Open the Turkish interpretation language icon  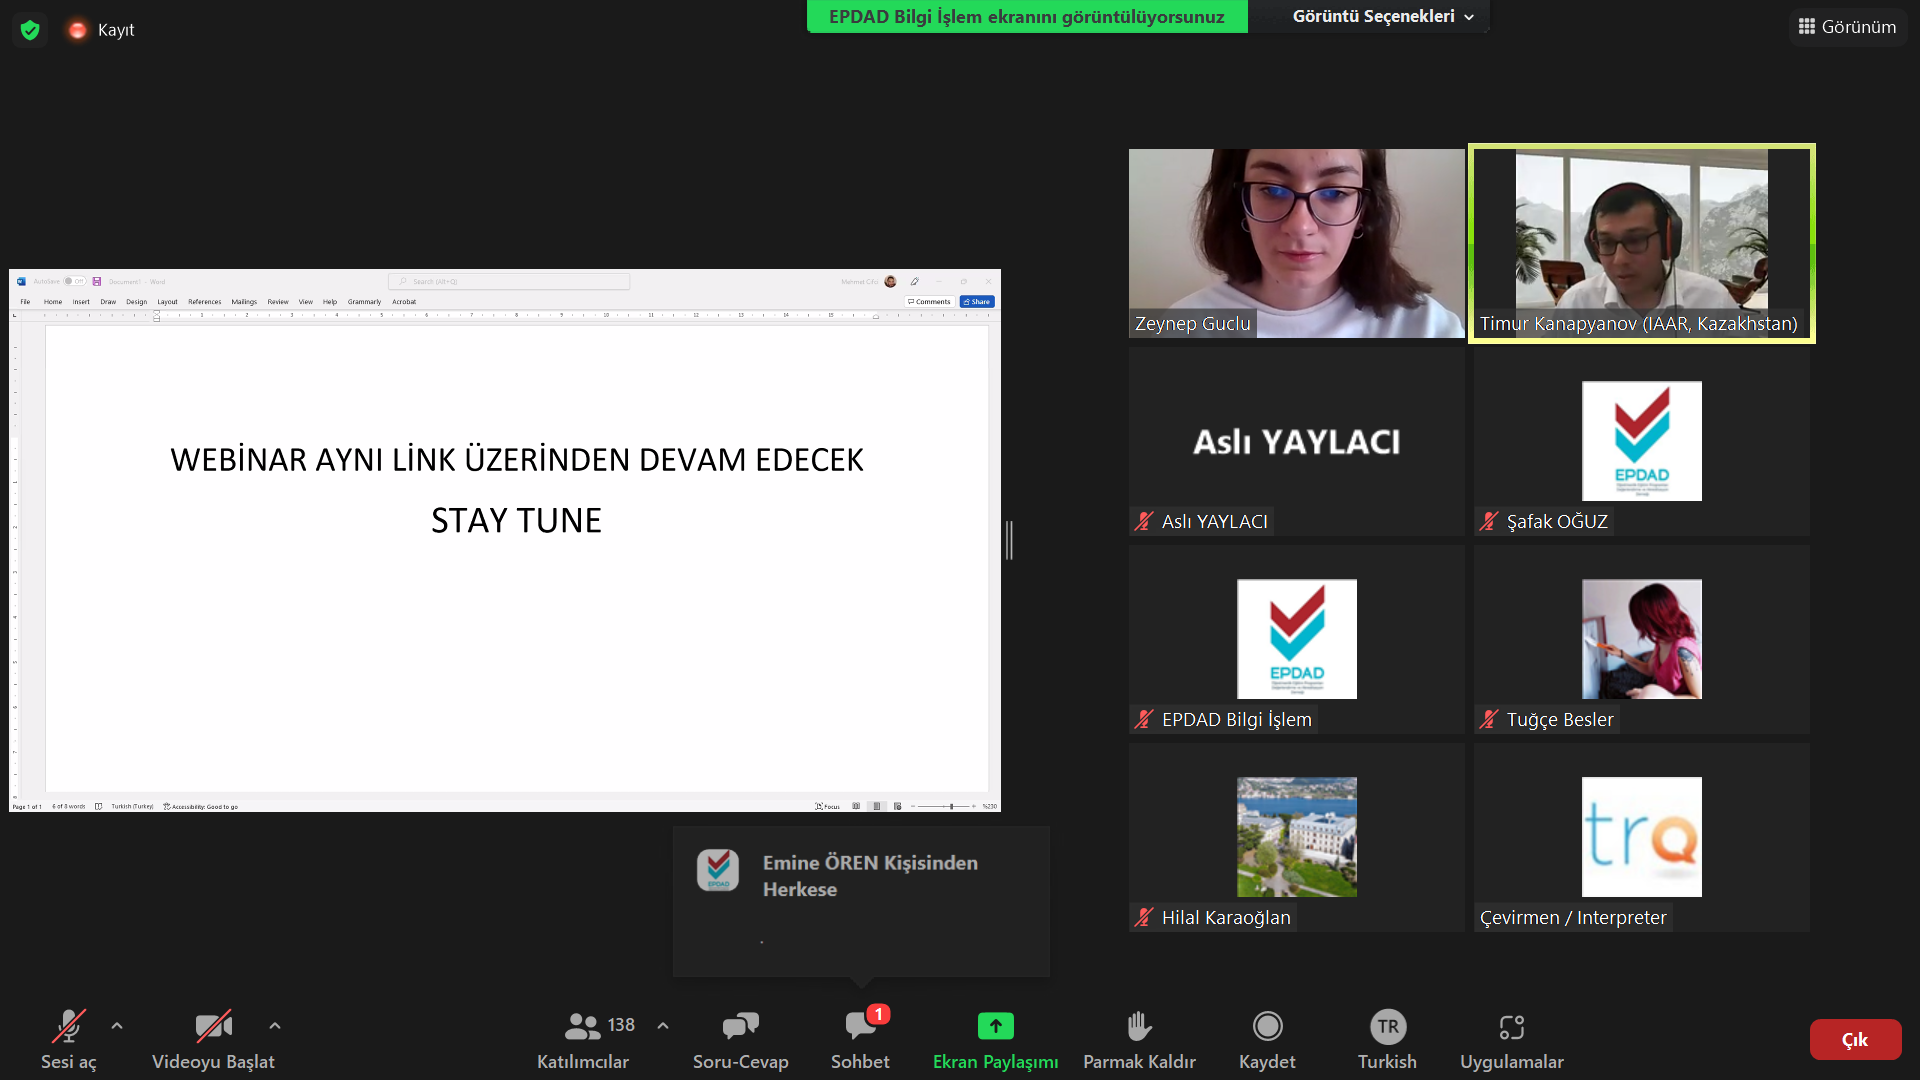[x=1387, y=1026]
